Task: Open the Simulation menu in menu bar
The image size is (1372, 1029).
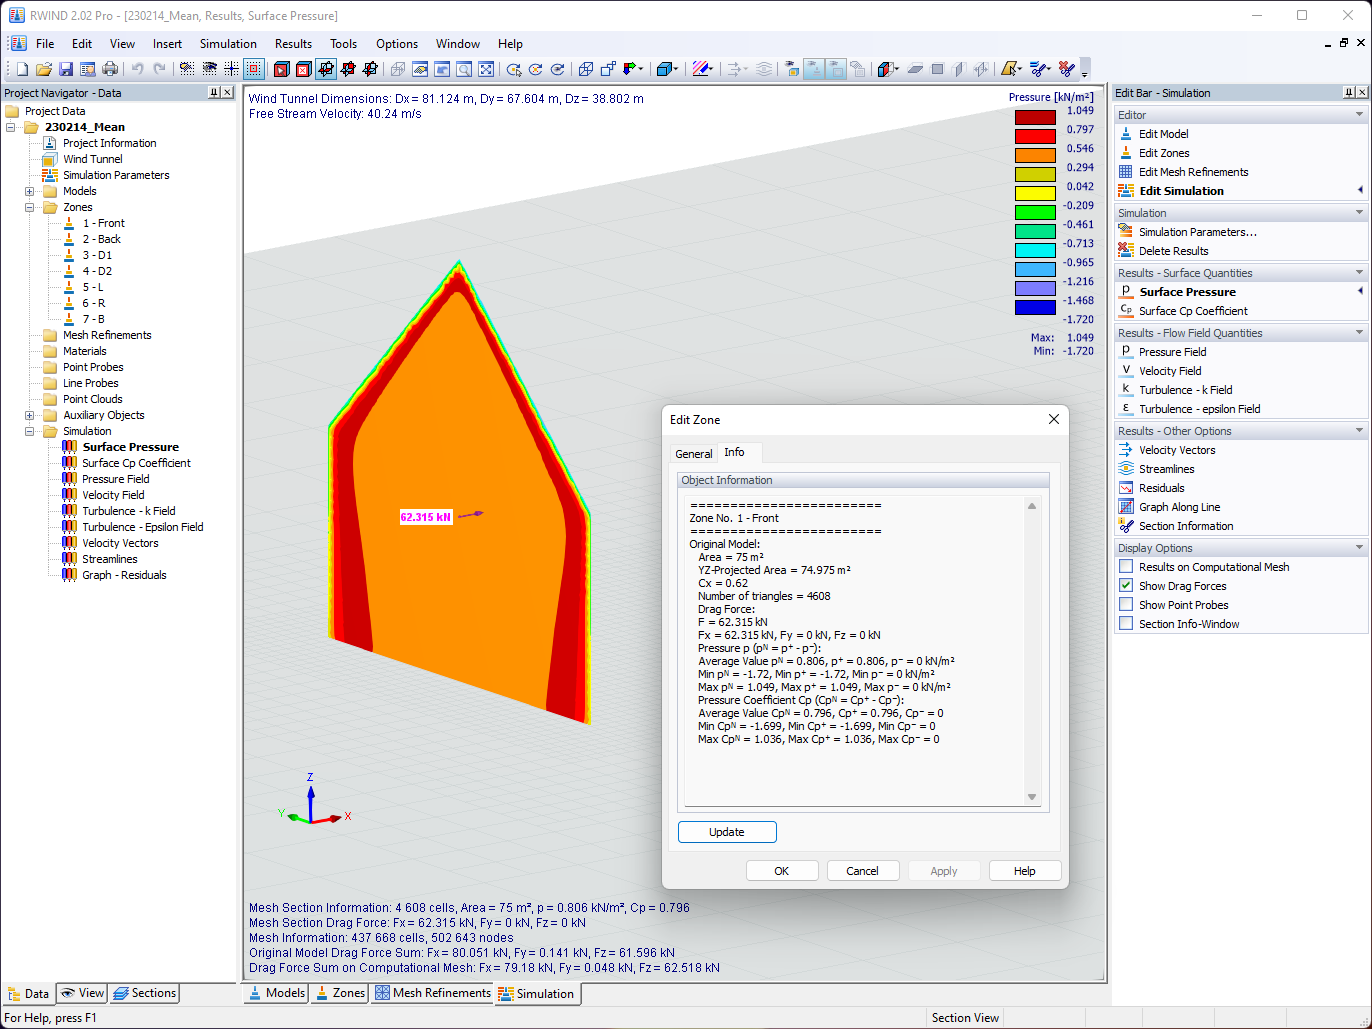Action: 228,44
